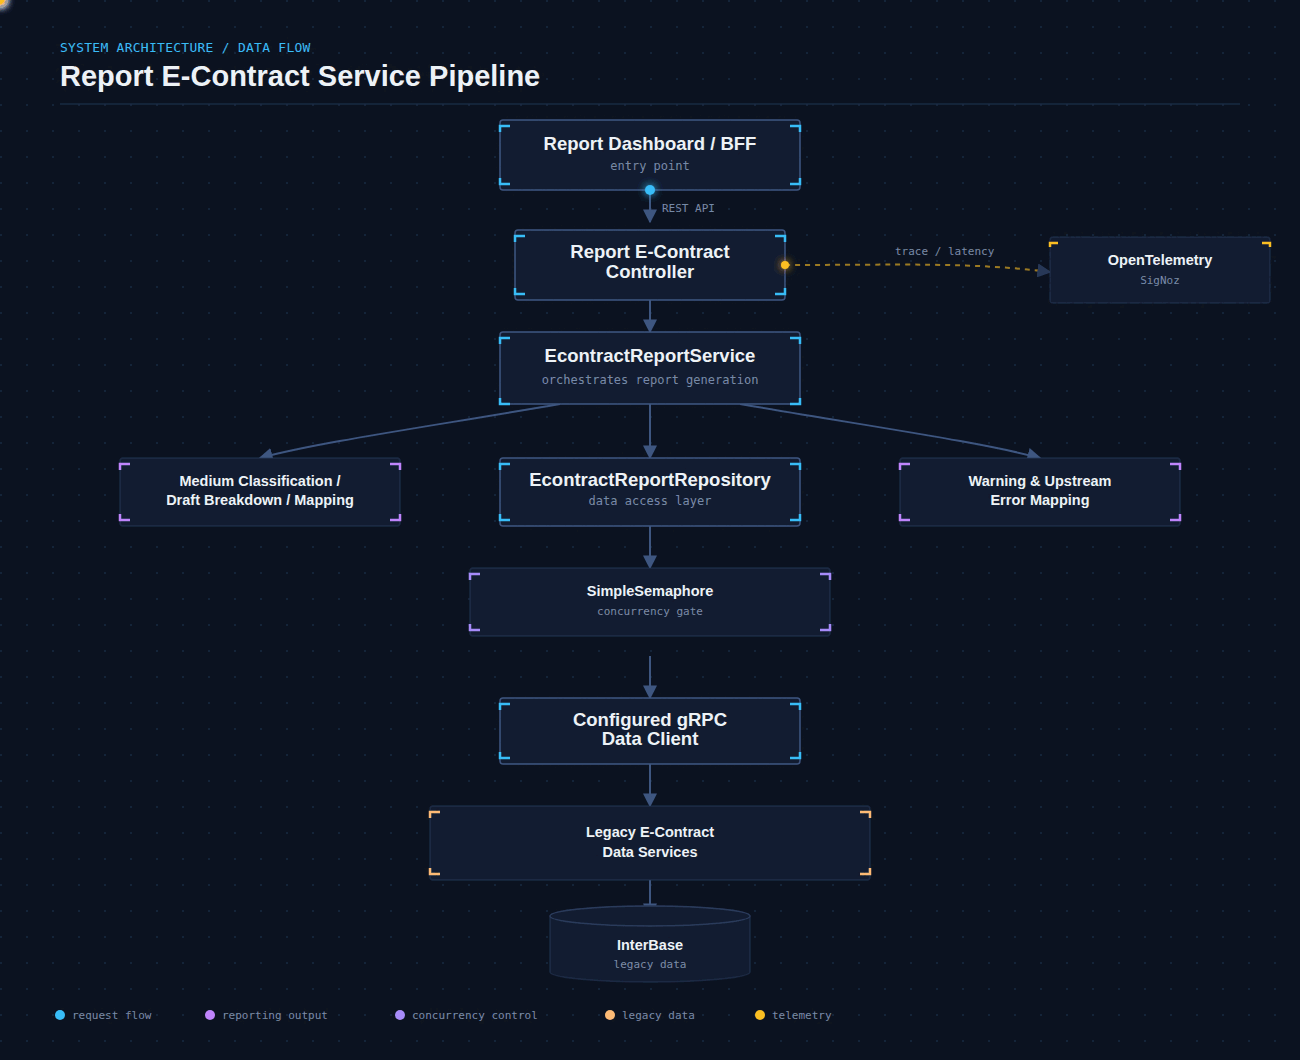Click the InterBase legacy data cylinder

pyautogui.click(x=650, y=944)
